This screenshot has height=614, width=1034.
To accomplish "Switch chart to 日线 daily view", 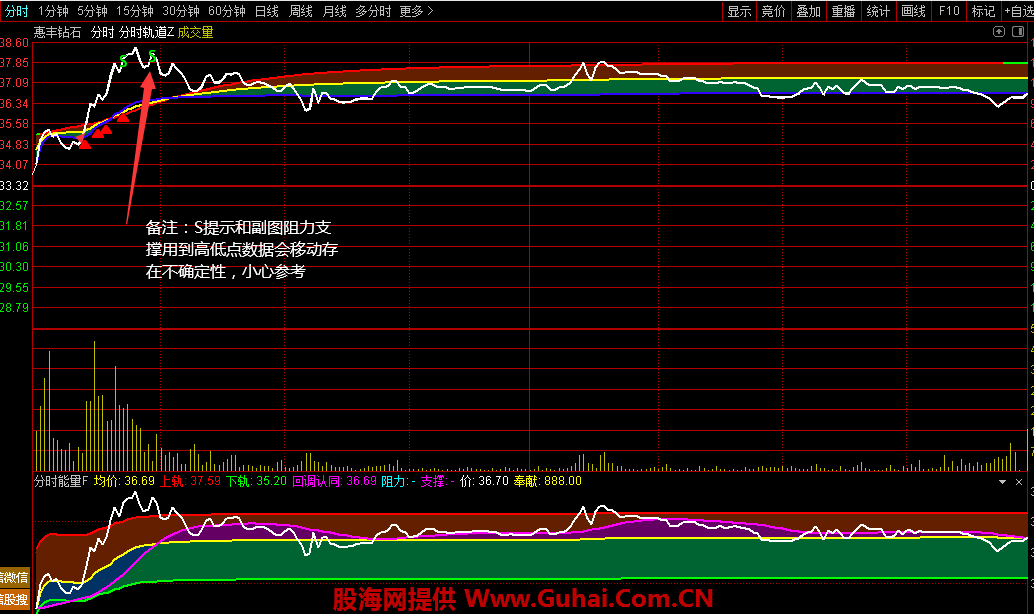I will point(266,11).
